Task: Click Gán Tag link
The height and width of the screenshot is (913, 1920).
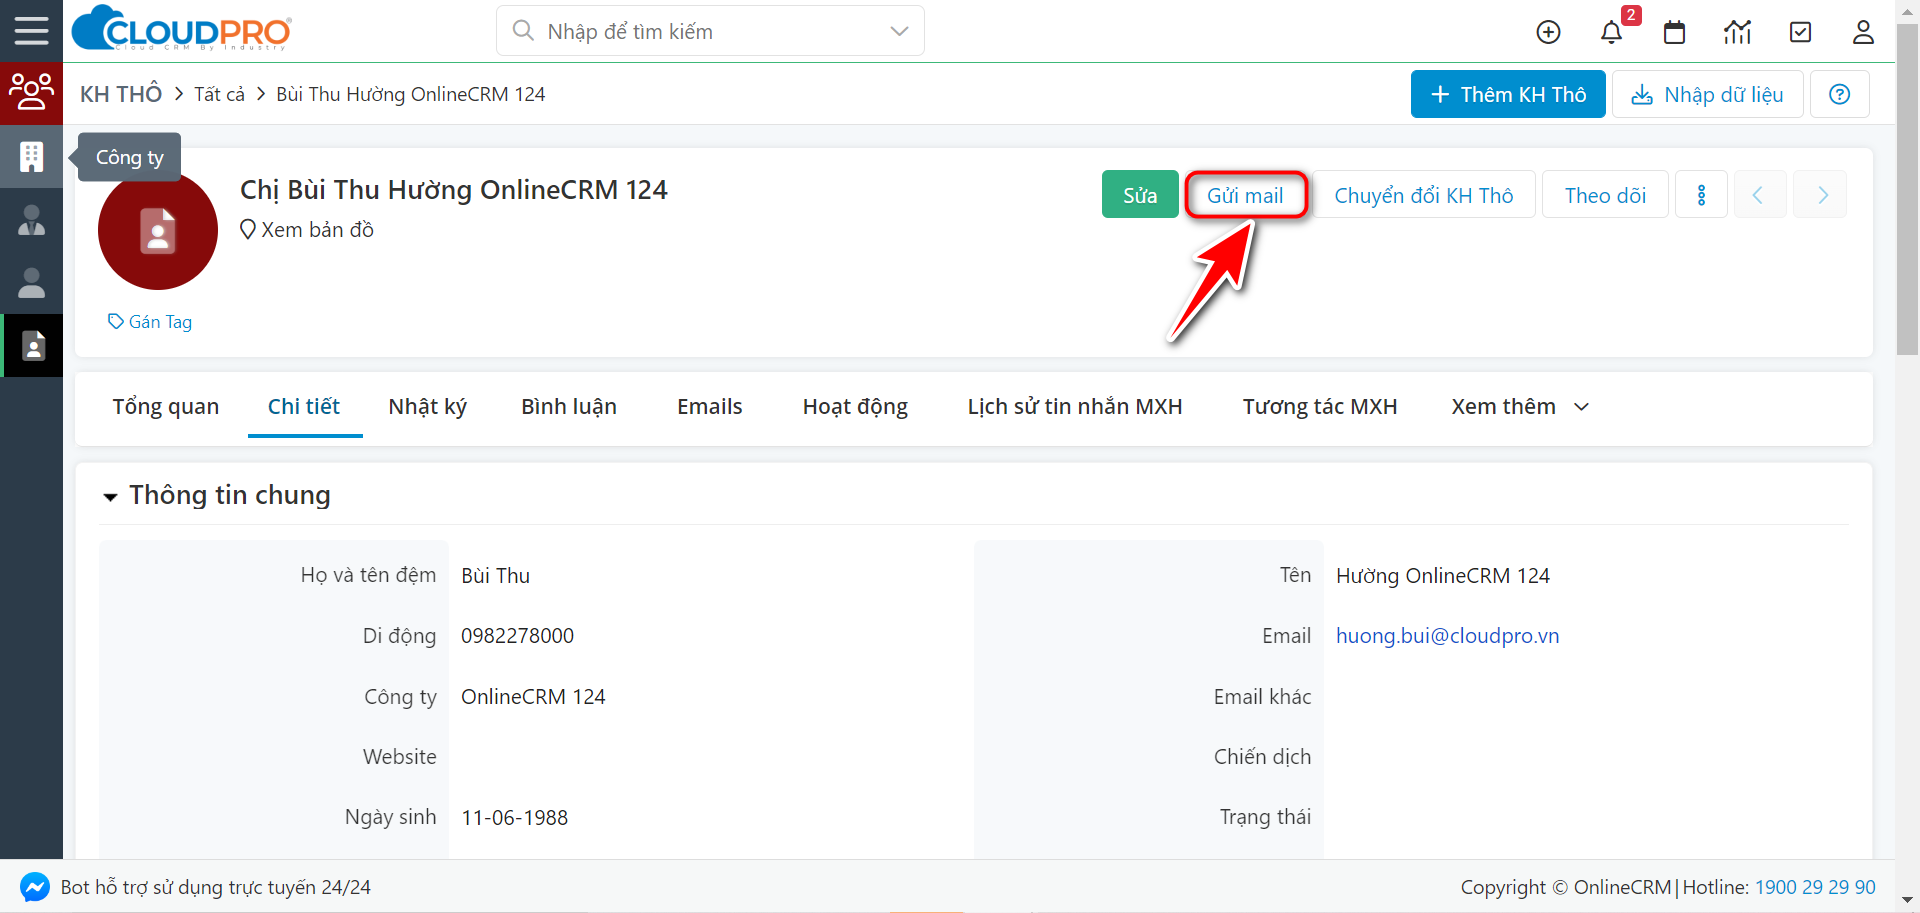Action: (x=150, y=322)
